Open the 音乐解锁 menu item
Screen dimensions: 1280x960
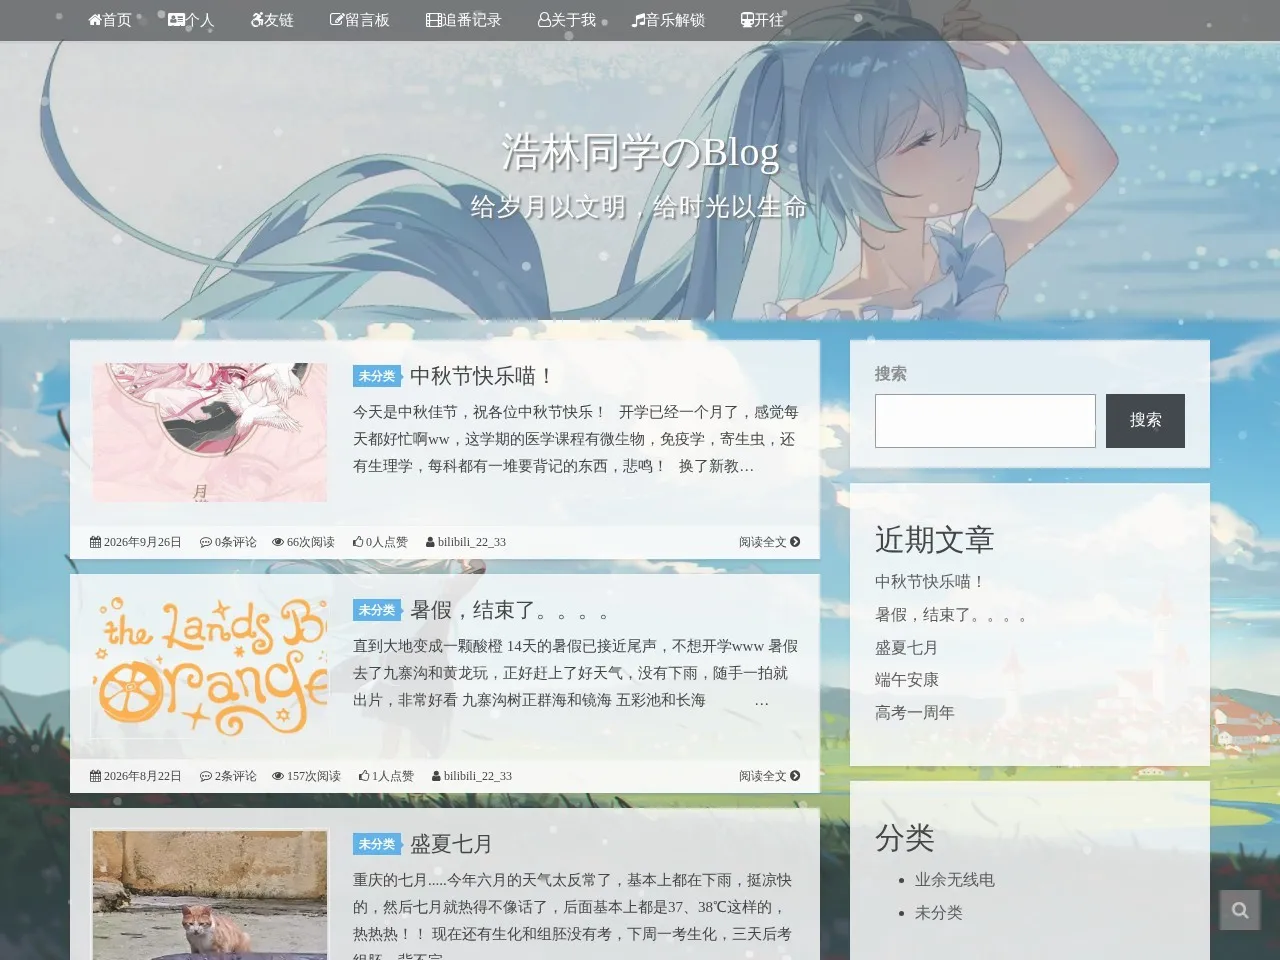coord(668,20)
